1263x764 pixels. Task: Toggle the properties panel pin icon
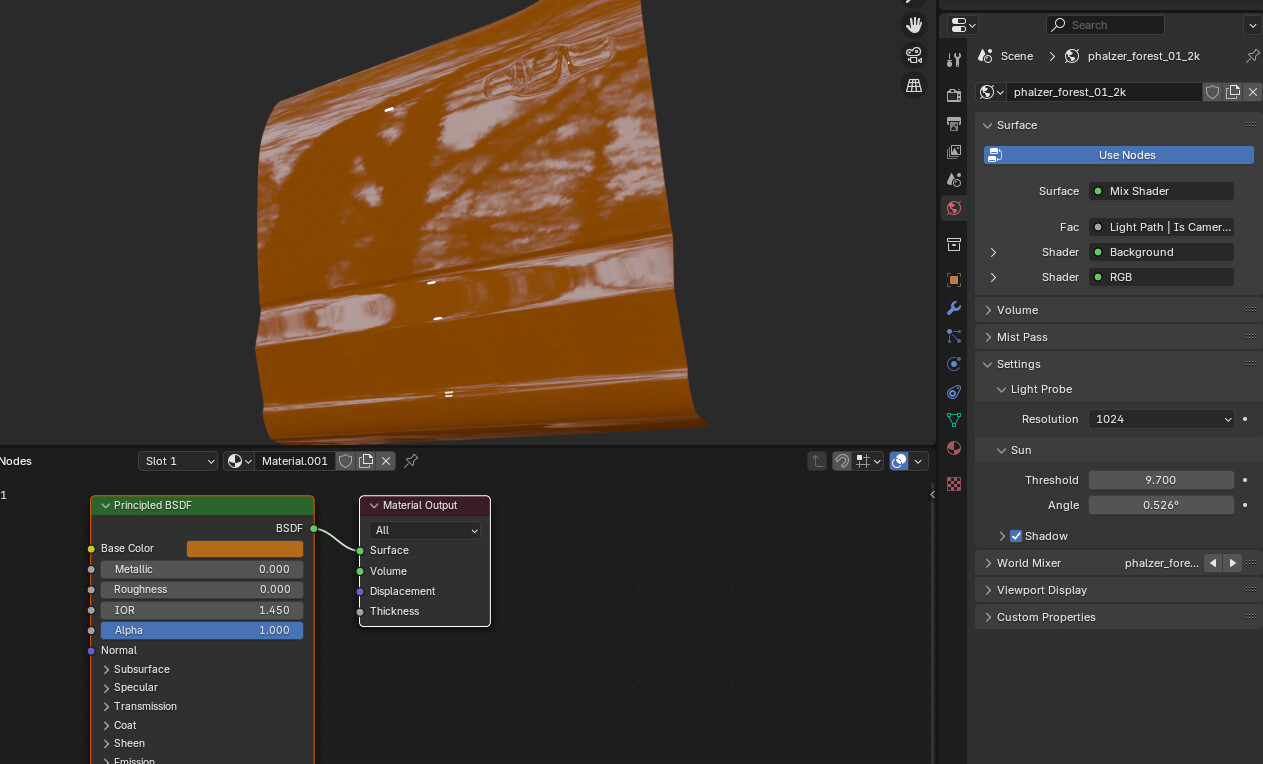1252,56
